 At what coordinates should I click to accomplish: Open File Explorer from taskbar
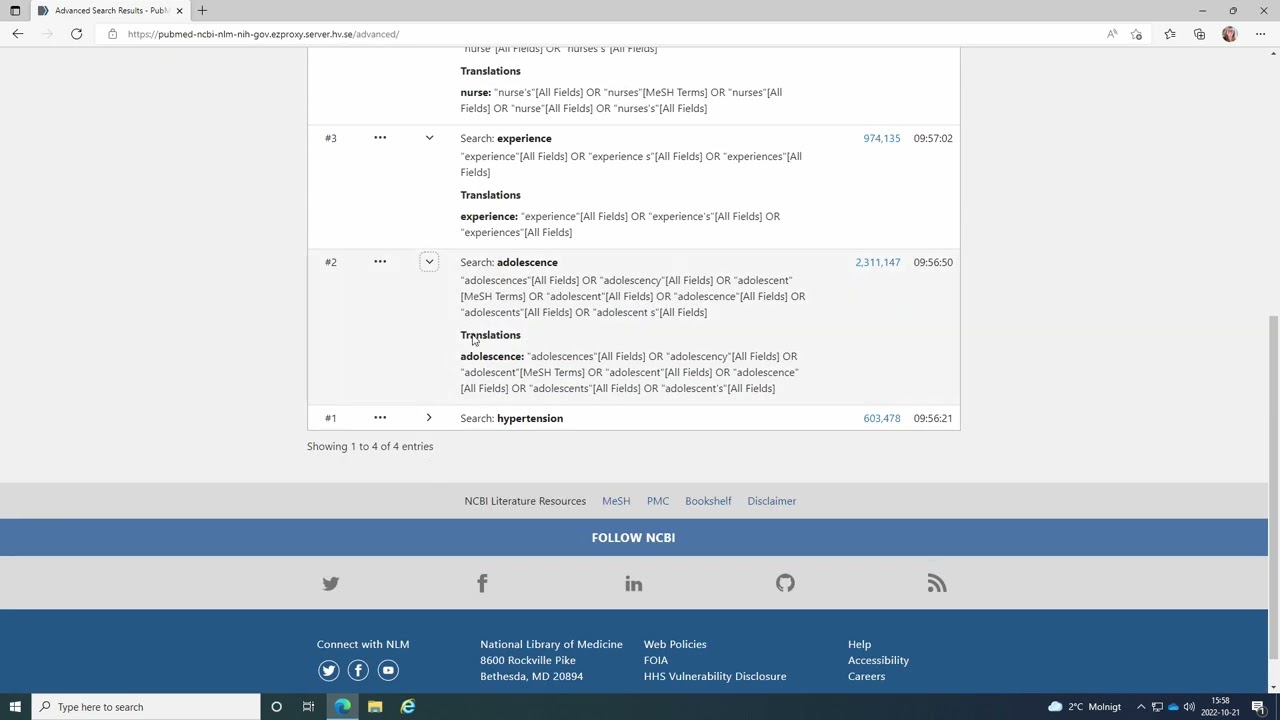[375, 707]
